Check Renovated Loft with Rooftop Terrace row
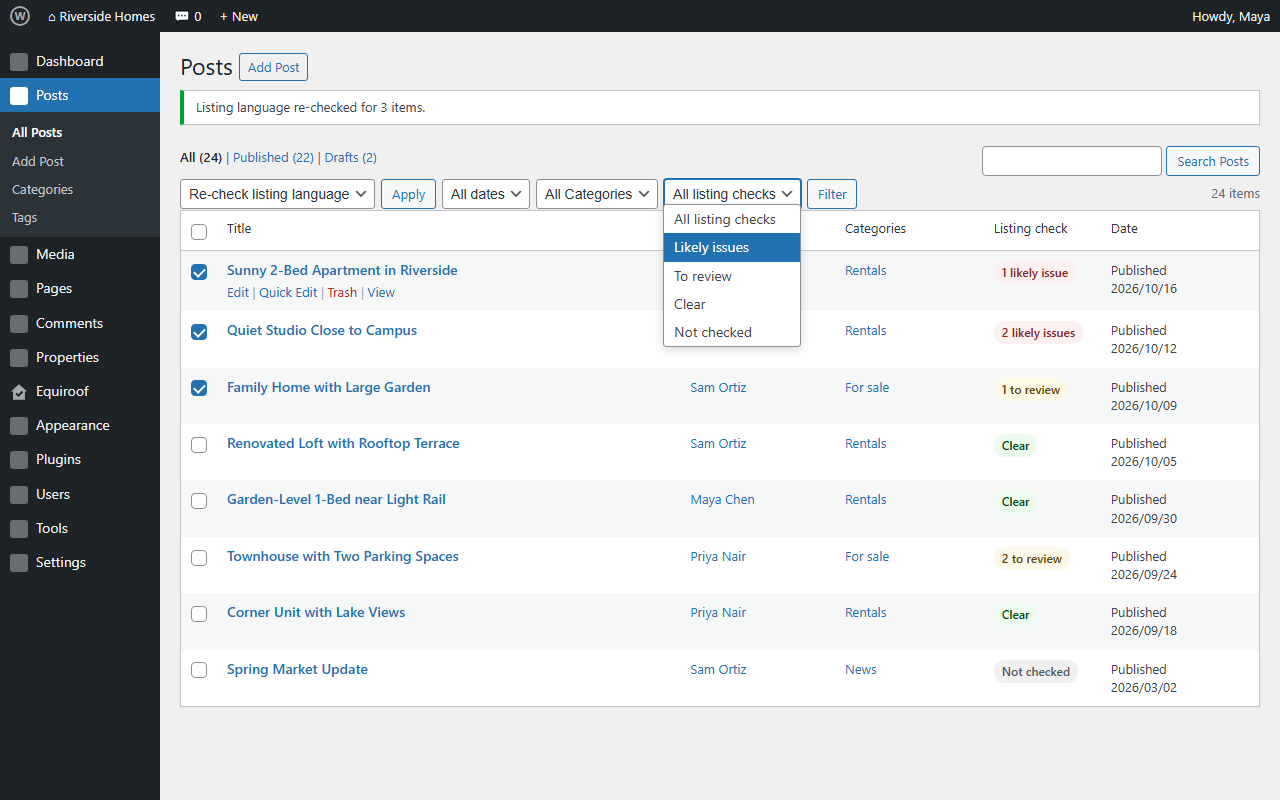The height and width of the screenshot is (800, 1280). (x=199, y=445)
